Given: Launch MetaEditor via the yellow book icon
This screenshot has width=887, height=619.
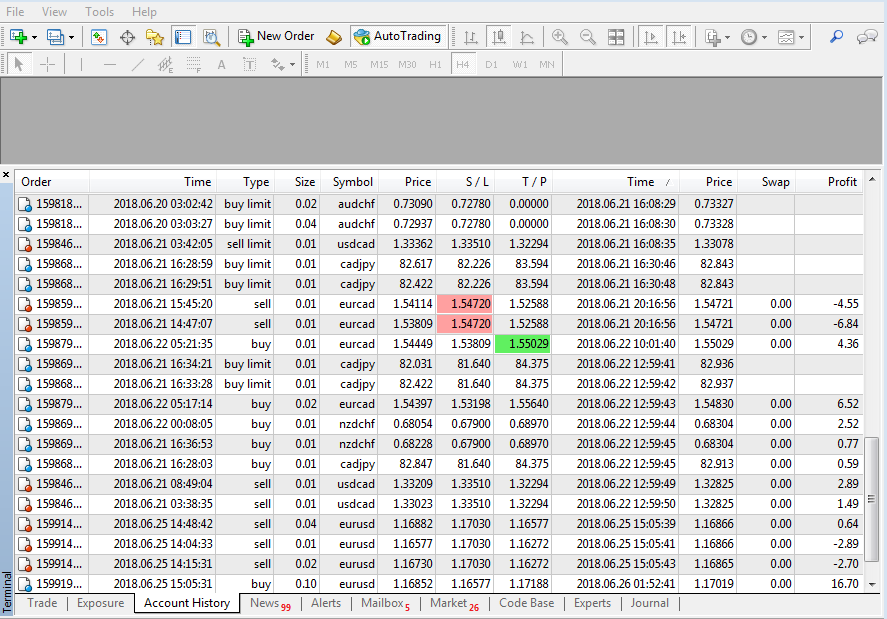Looking at the screenshot, I should 334,37.
